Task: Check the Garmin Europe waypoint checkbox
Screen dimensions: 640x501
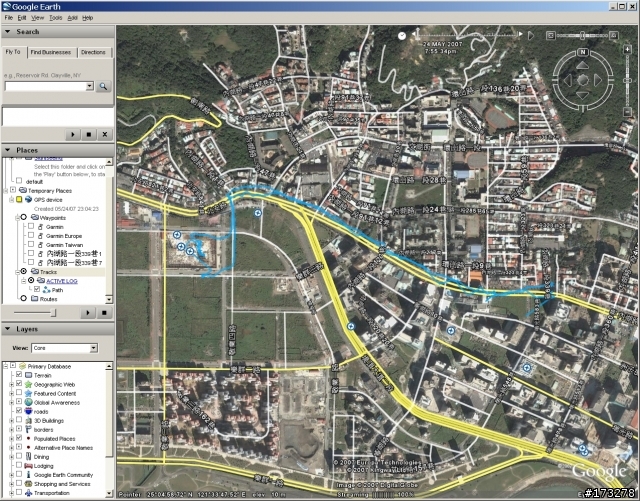Action: click(31, 235)
